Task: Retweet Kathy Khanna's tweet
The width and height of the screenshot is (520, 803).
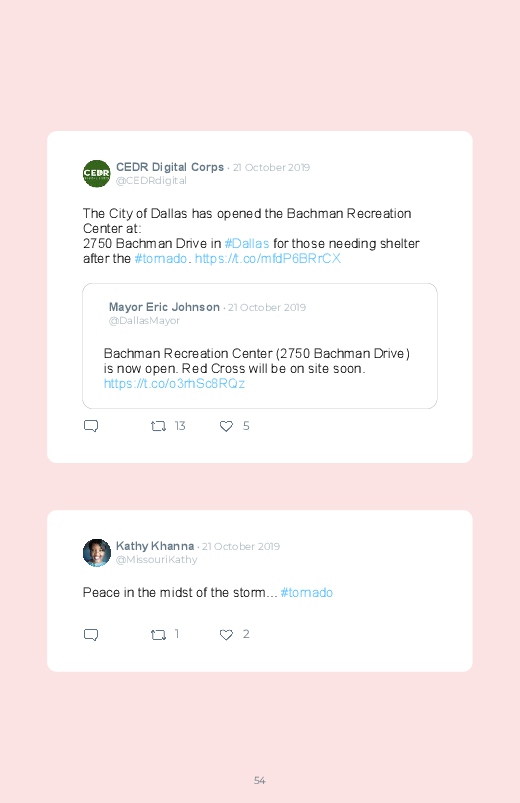Action: (x=158, y=635)
